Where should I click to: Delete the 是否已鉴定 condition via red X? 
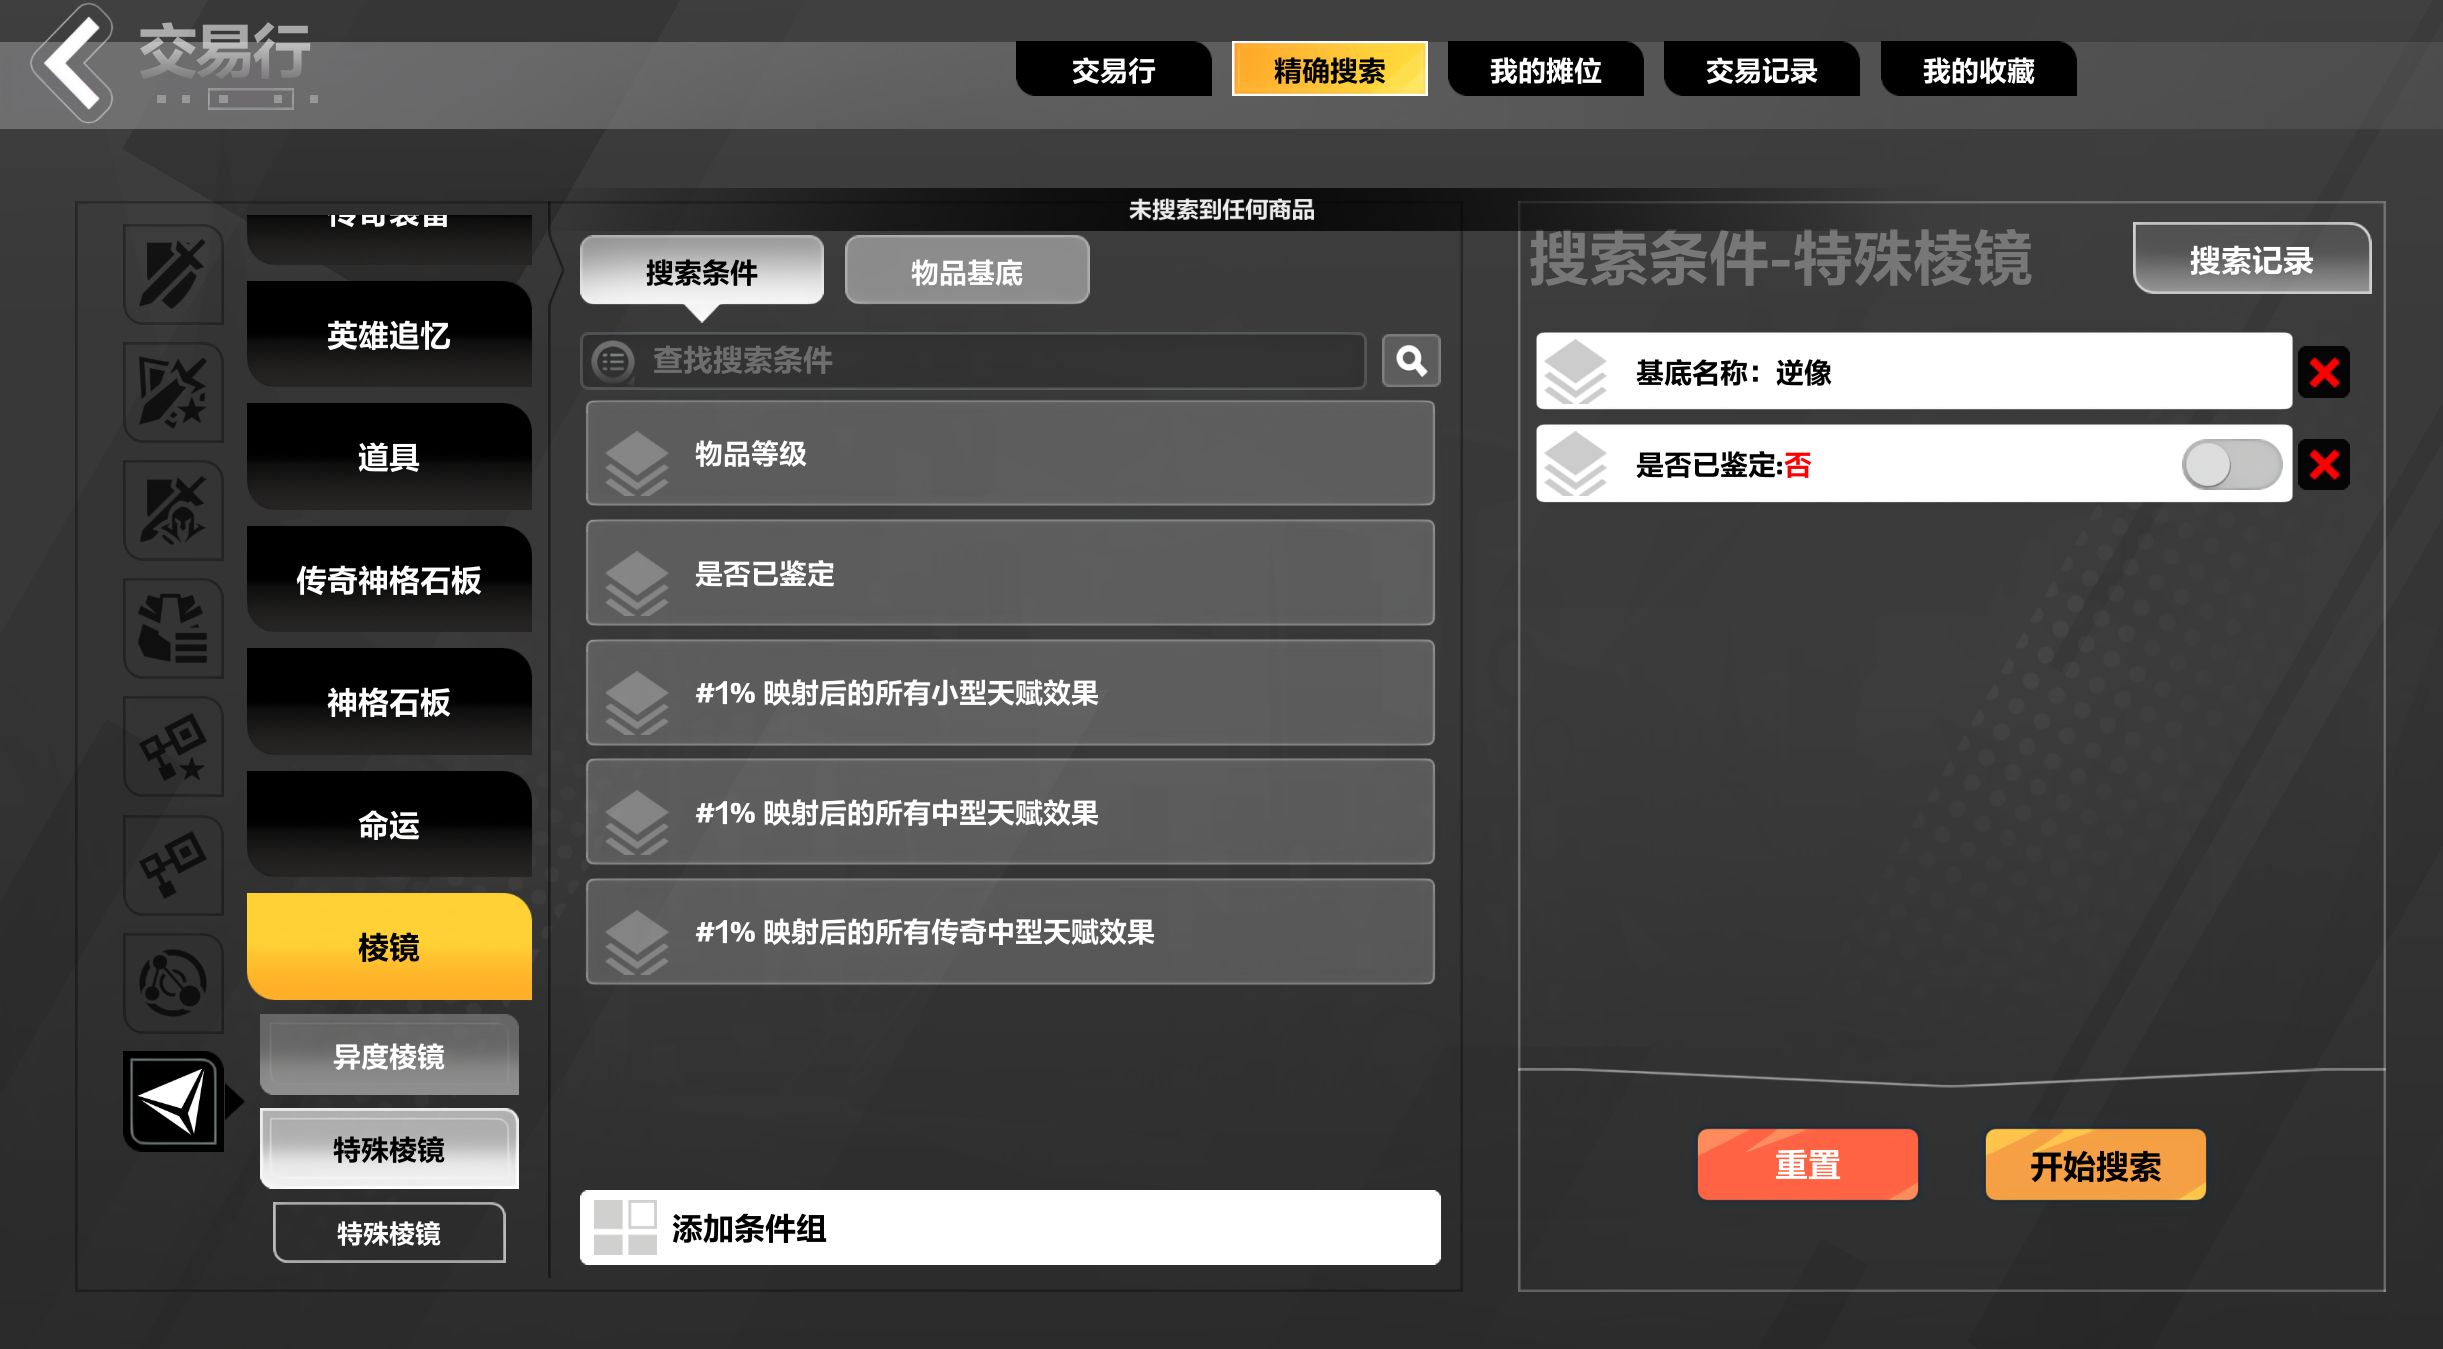coord(2323,465)
